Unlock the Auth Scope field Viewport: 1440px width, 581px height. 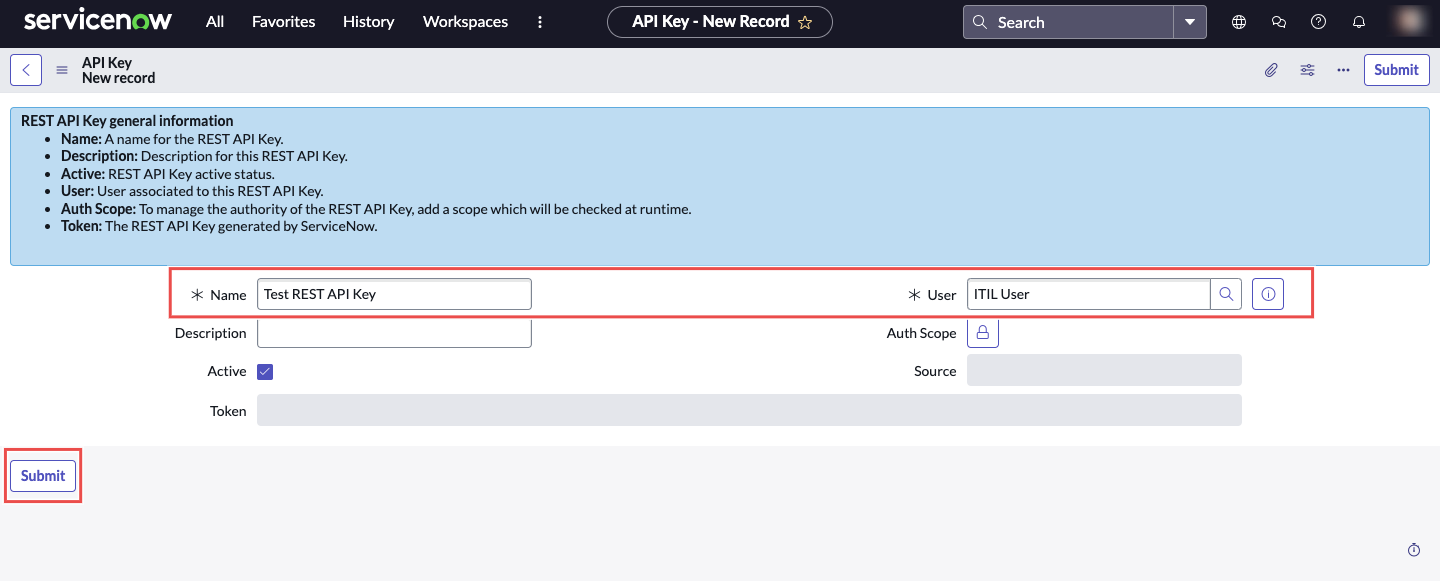click(x=982, y=332)
